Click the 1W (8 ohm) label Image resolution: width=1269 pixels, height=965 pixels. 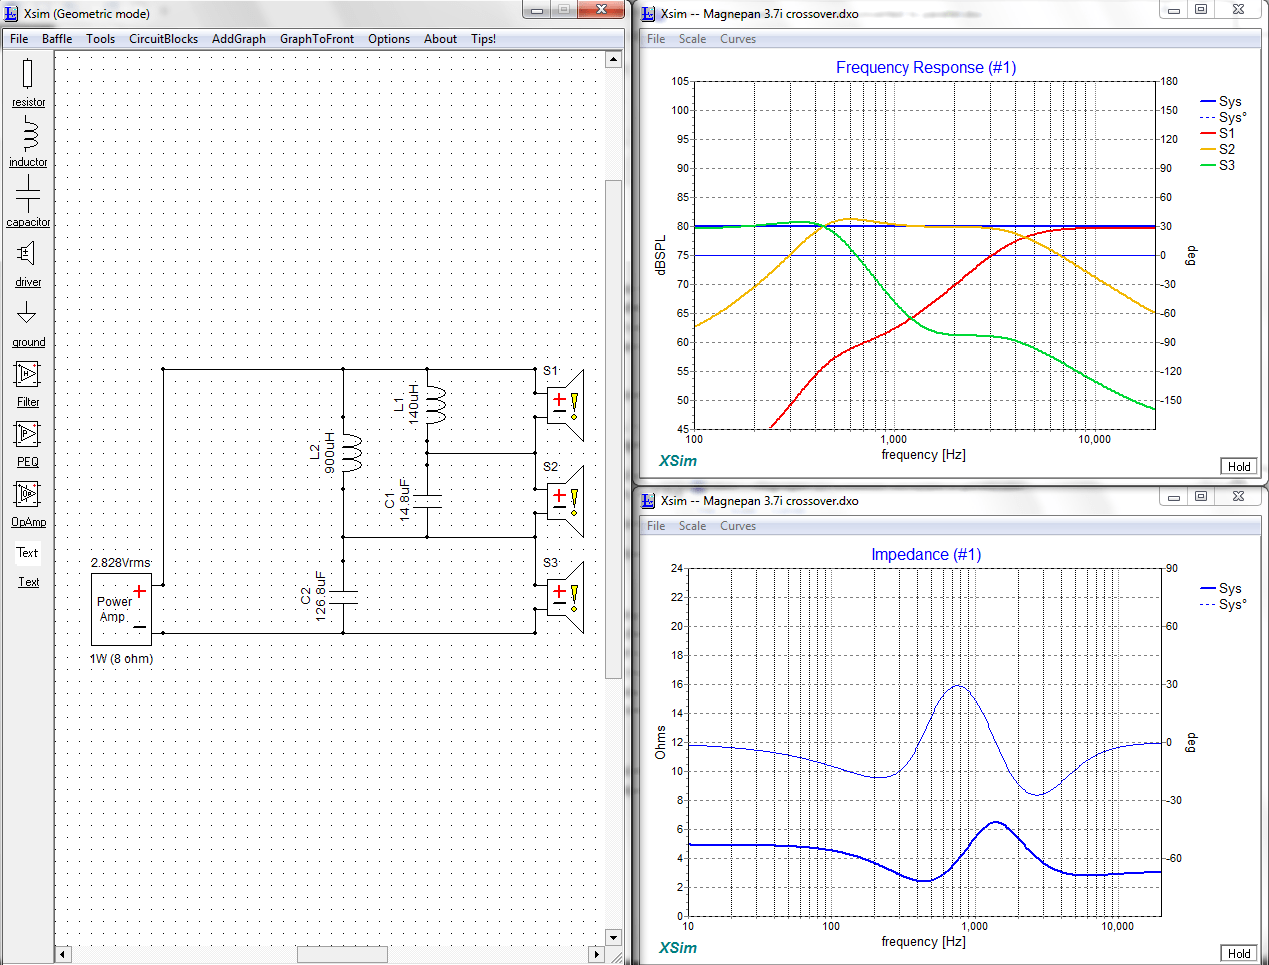pyautogui.click(x=121, y=659)
